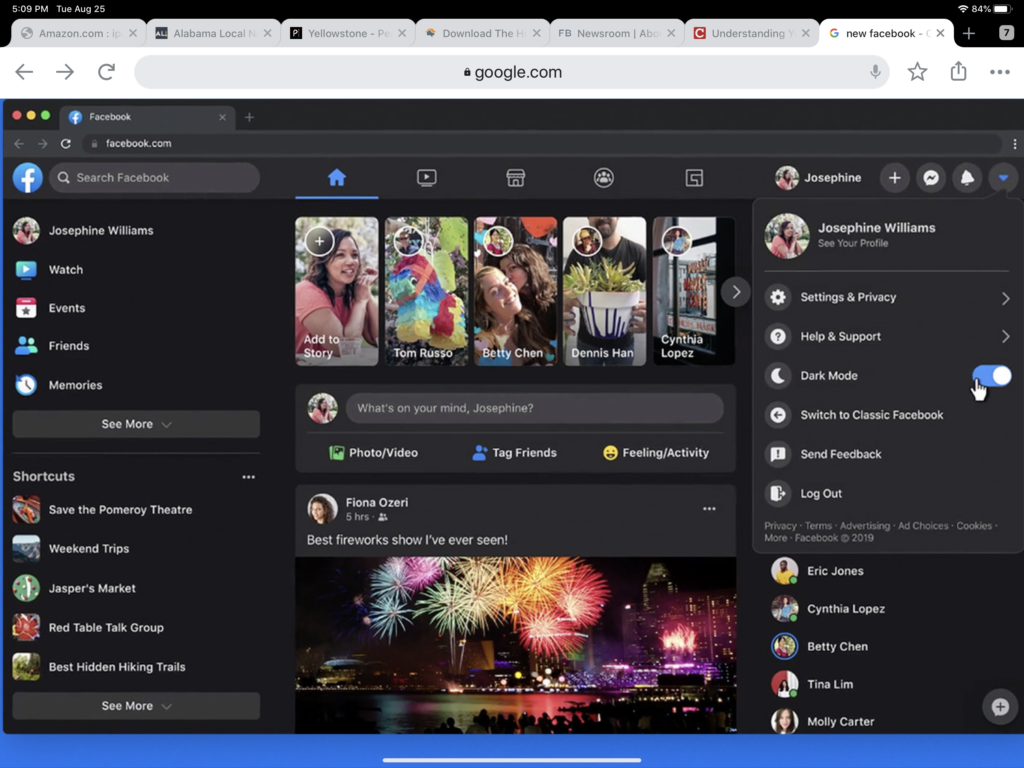Choose Log Out from the menu

(x=821, y=493)
